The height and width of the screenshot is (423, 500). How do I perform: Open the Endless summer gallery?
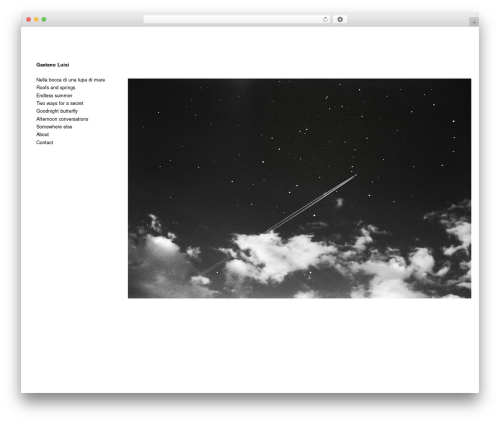point(54,95)
